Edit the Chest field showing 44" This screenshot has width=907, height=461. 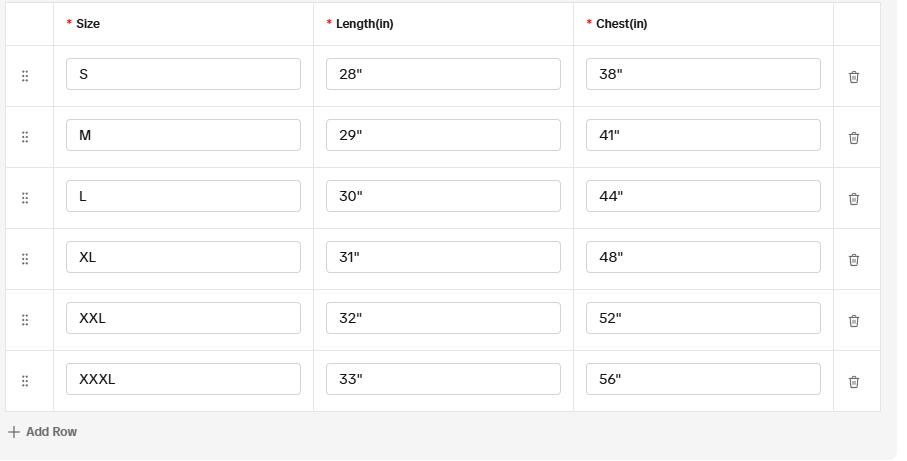[703, 196]
